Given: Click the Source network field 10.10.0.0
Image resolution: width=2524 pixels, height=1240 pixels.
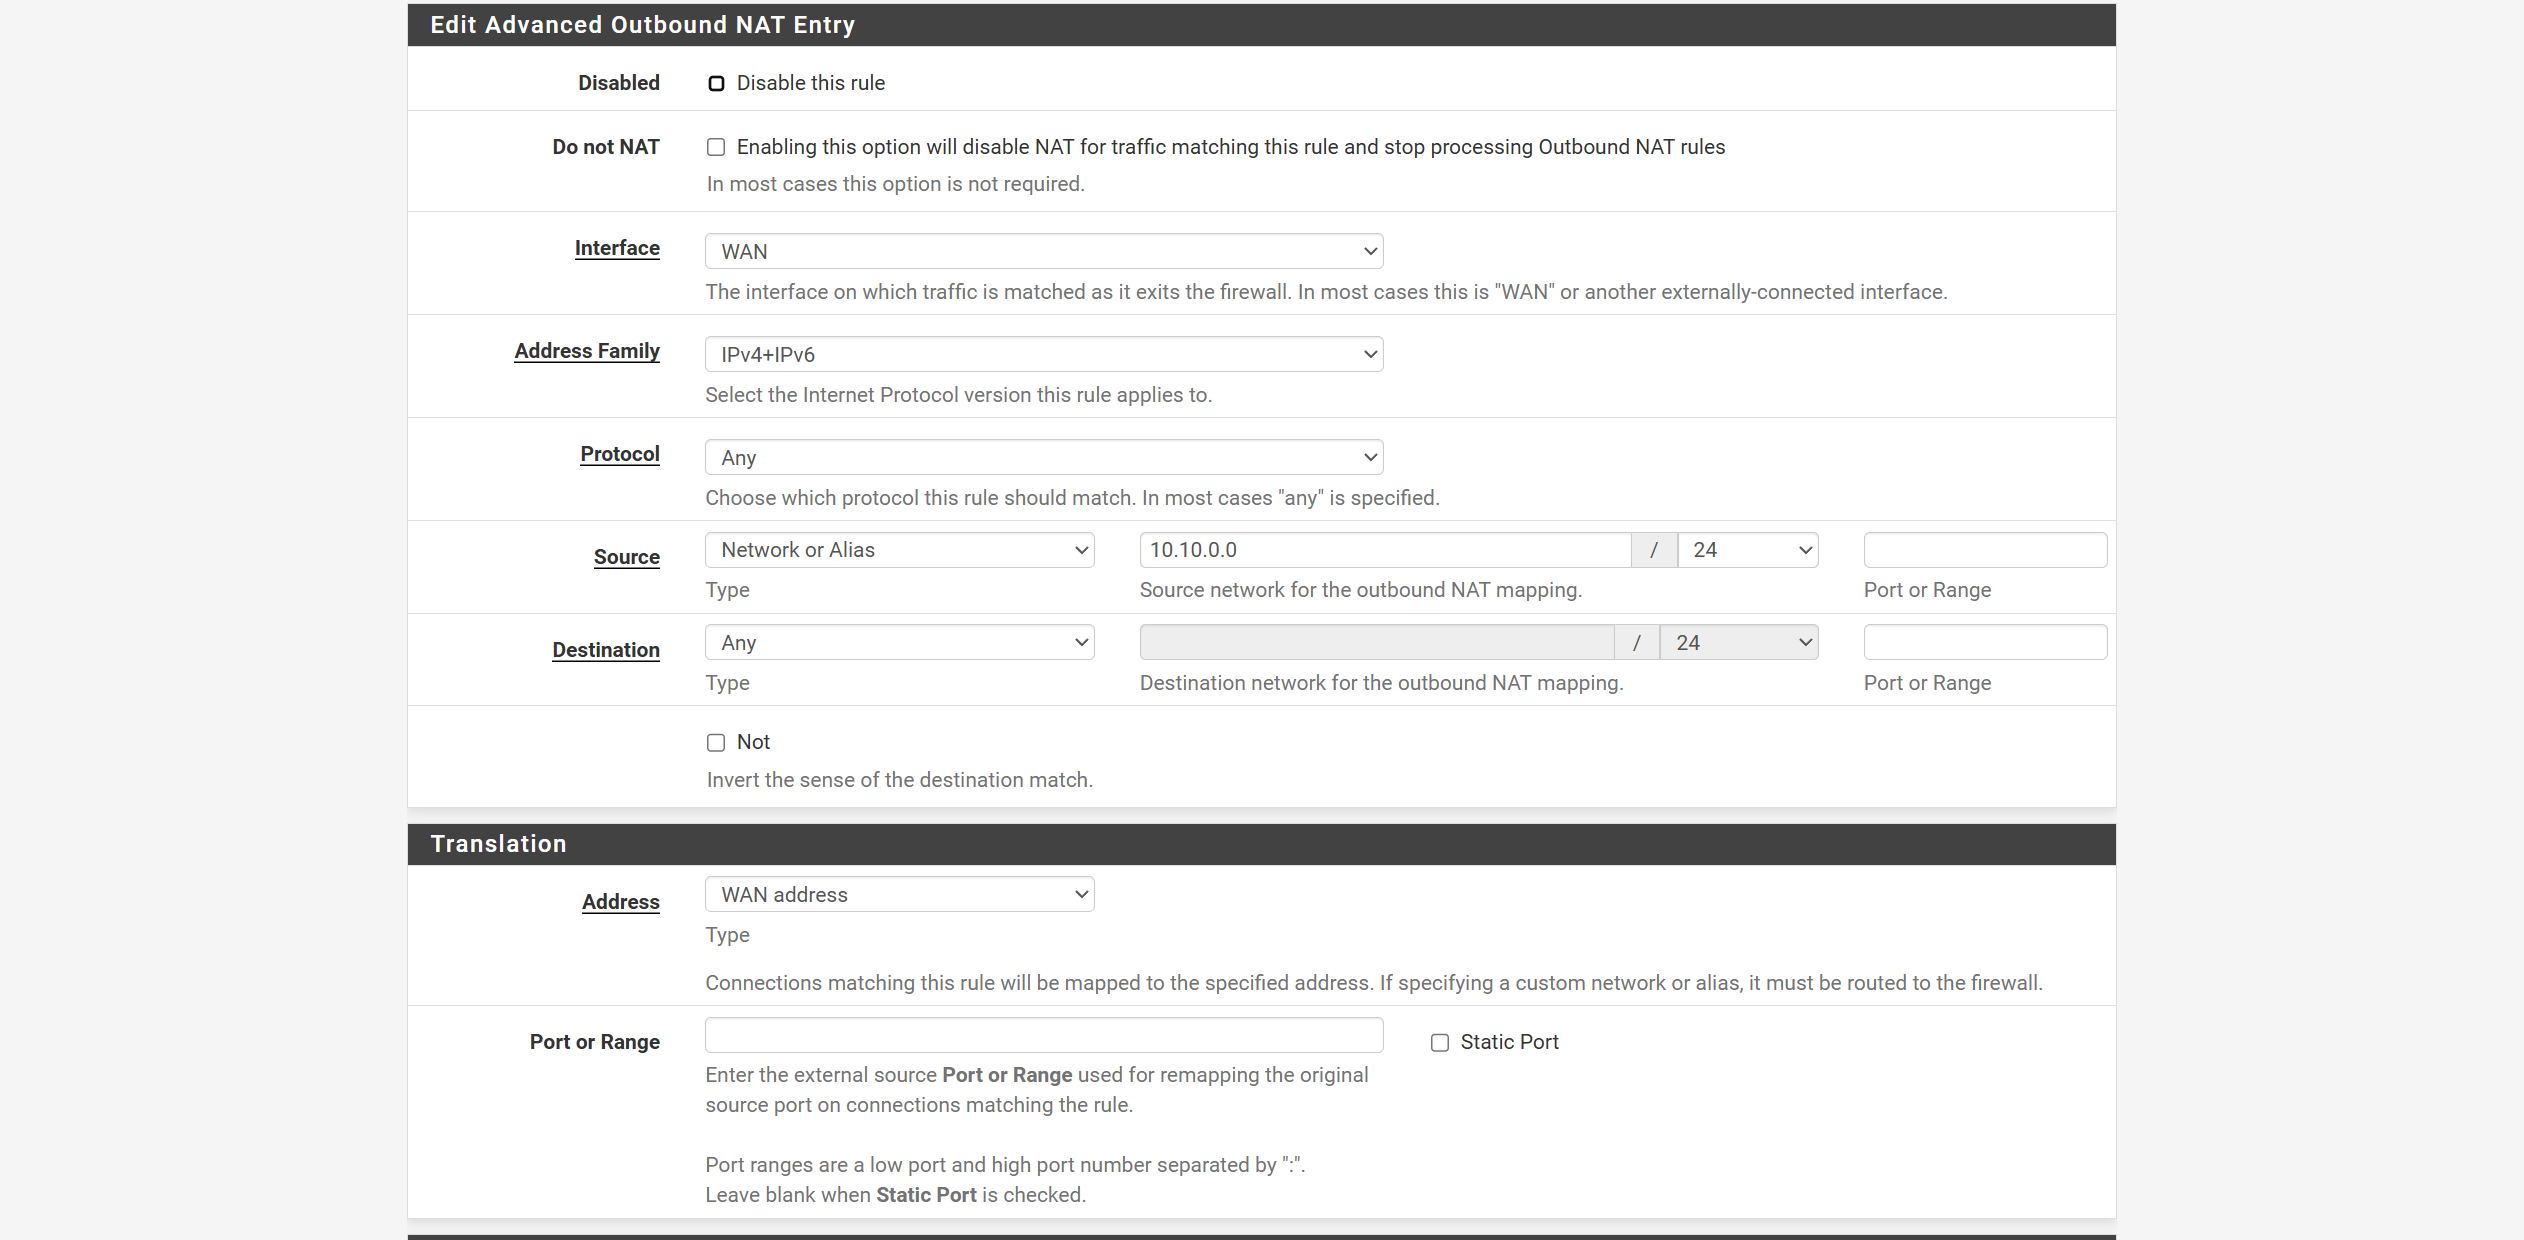Looking at the screenshot, I should coord(1385,550).
